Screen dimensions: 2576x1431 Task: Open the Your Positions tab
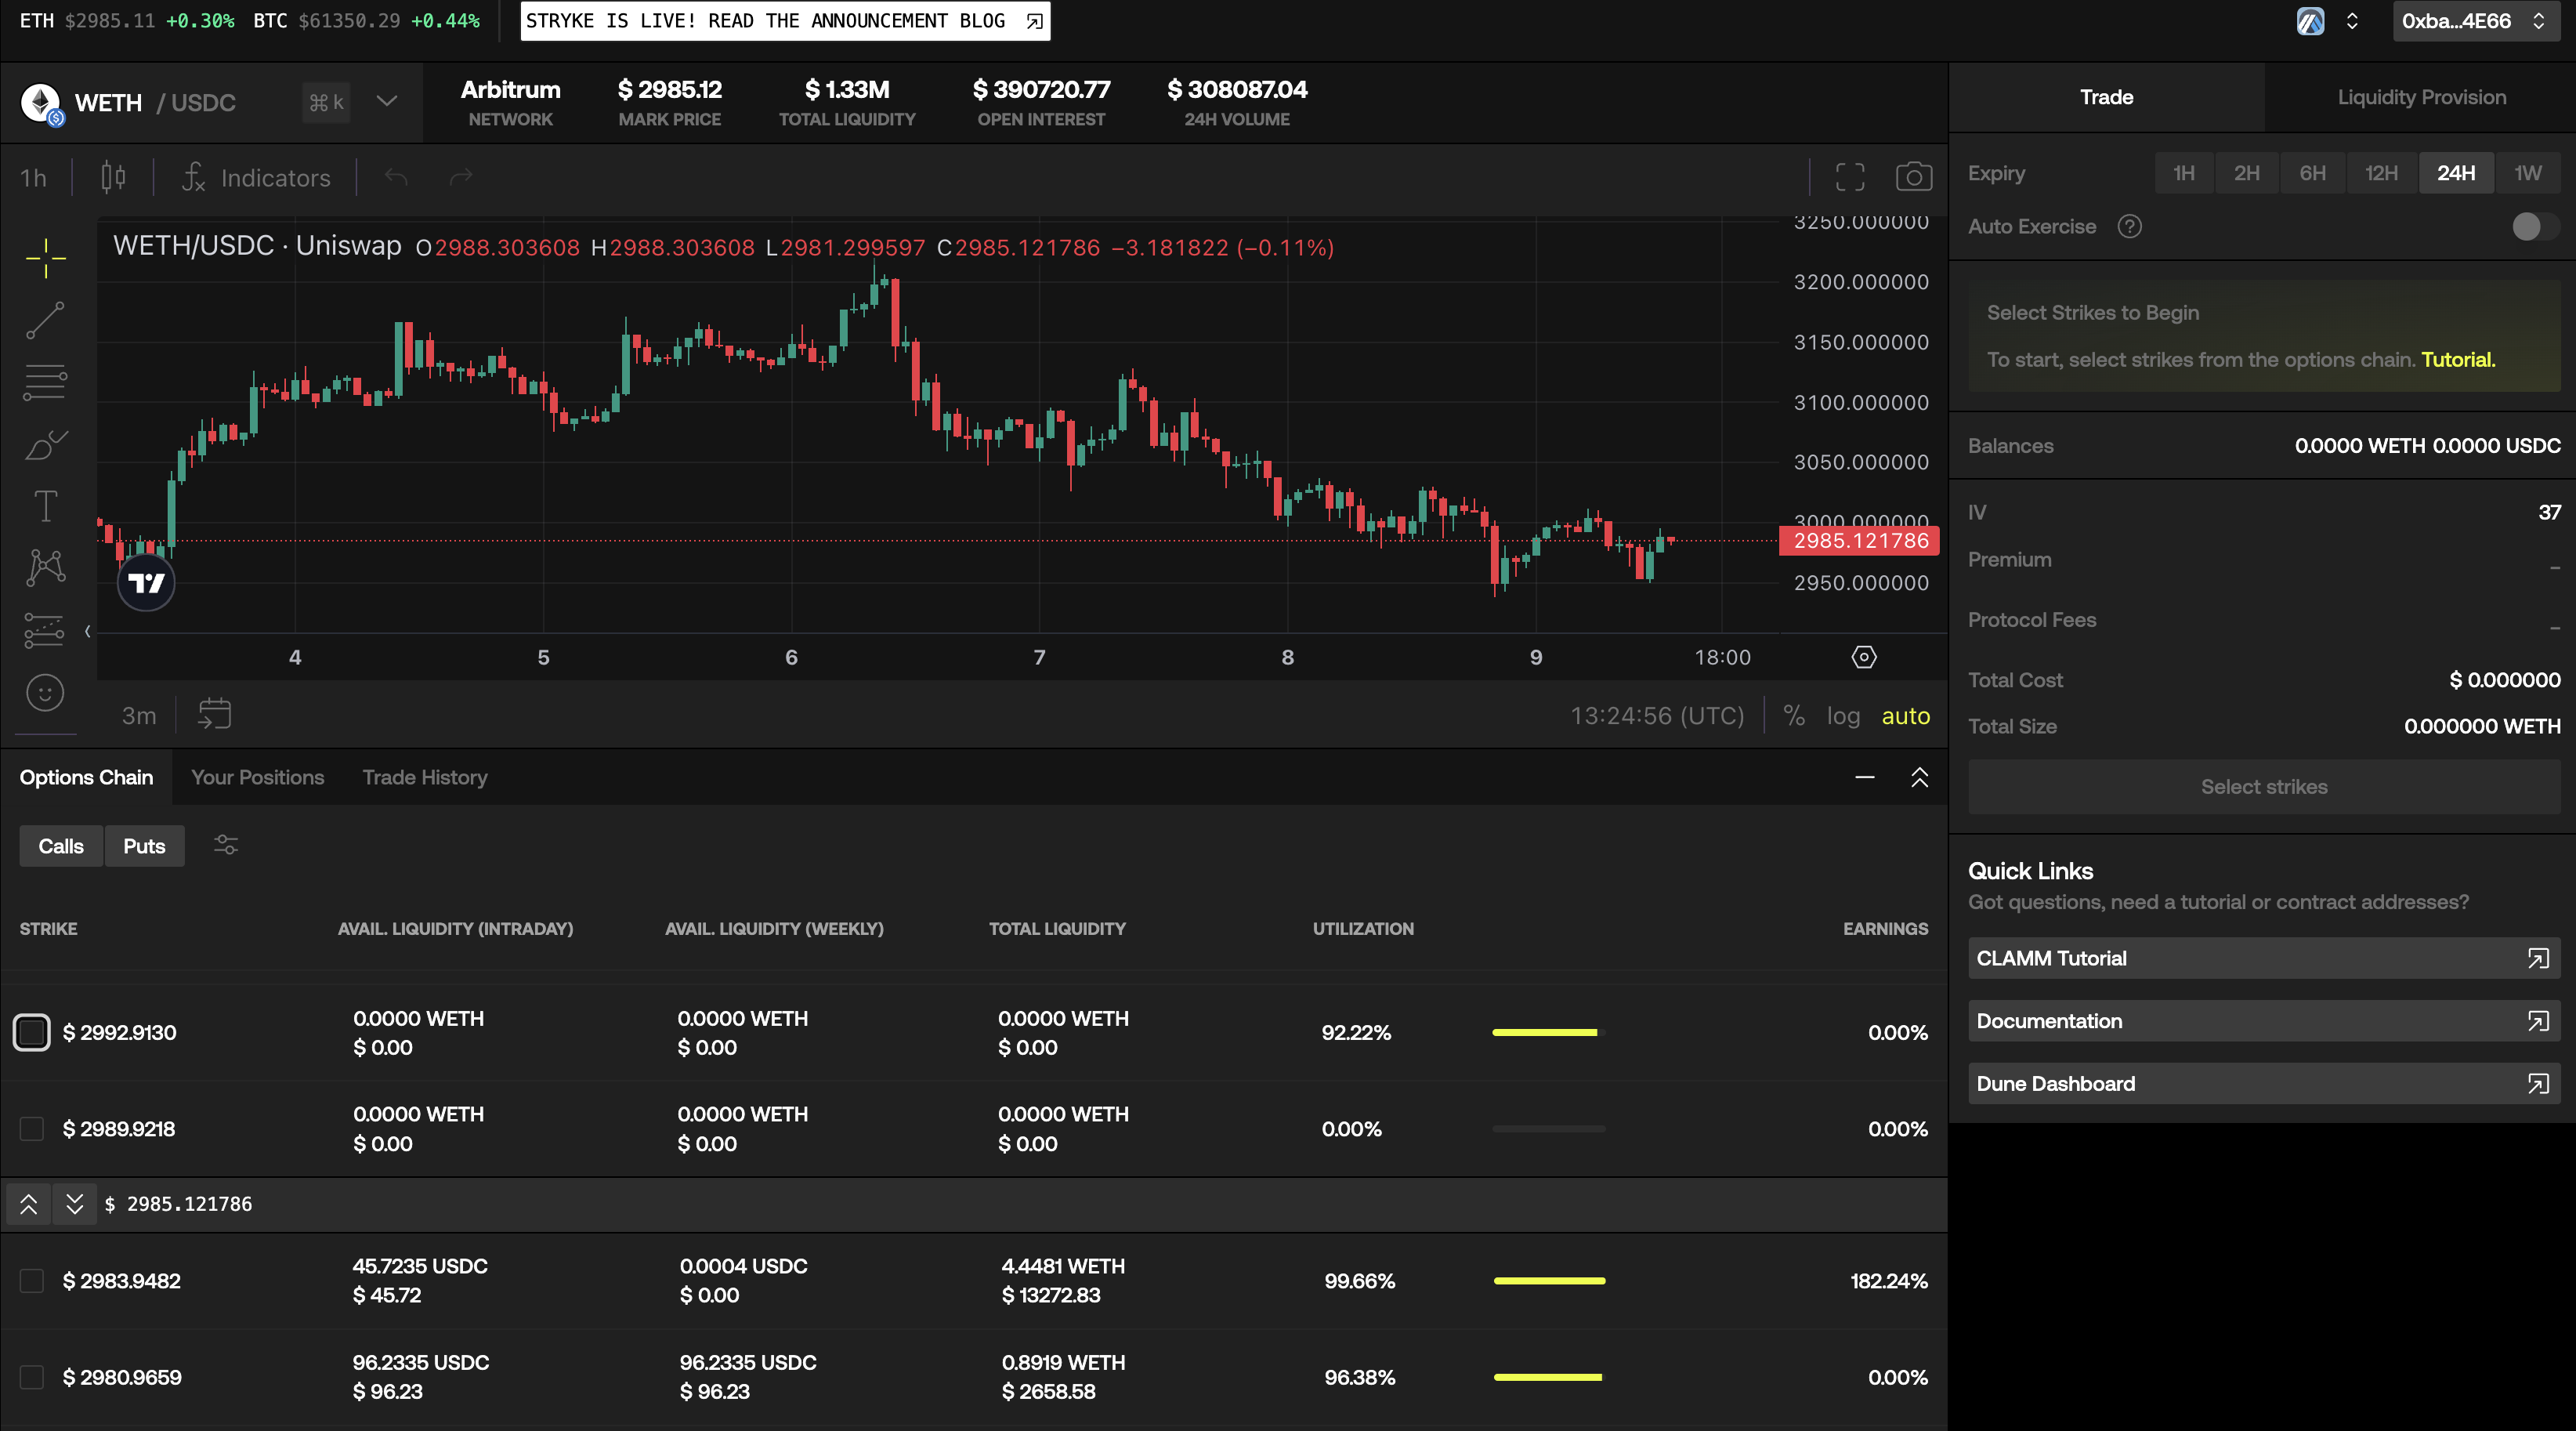pos(257,777)
